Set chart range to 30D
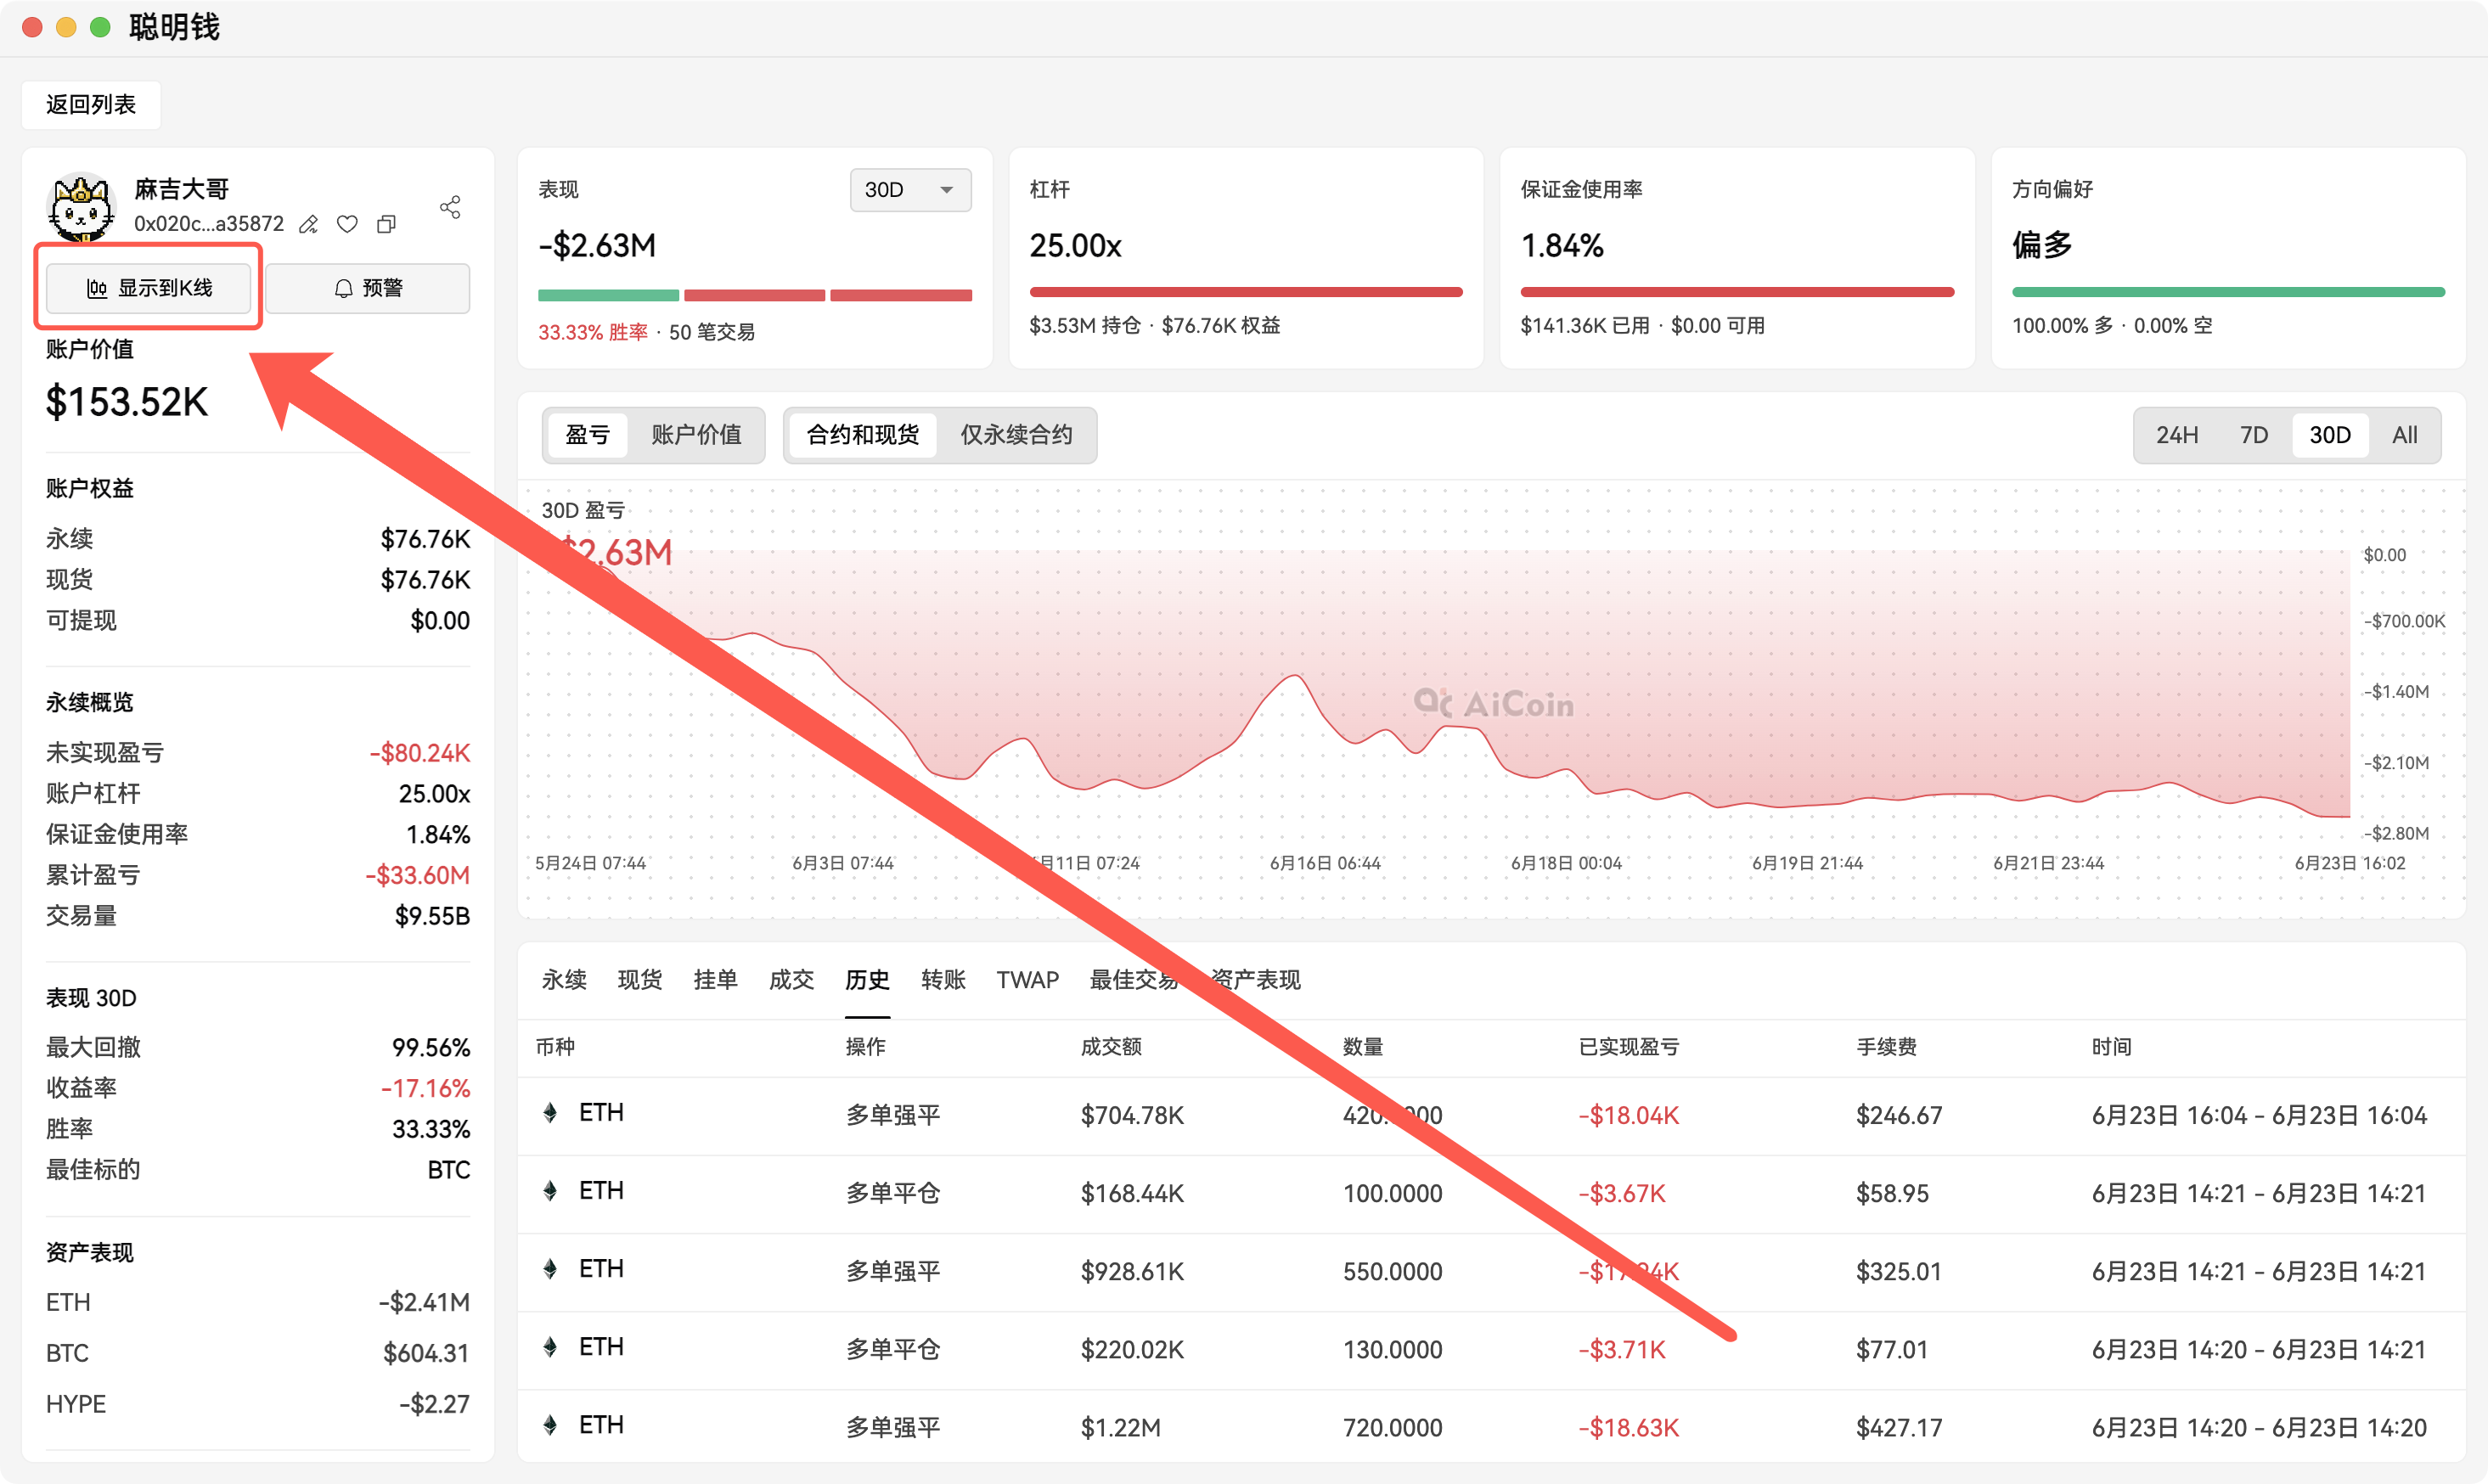2488x1484 pixels. 2330,435
